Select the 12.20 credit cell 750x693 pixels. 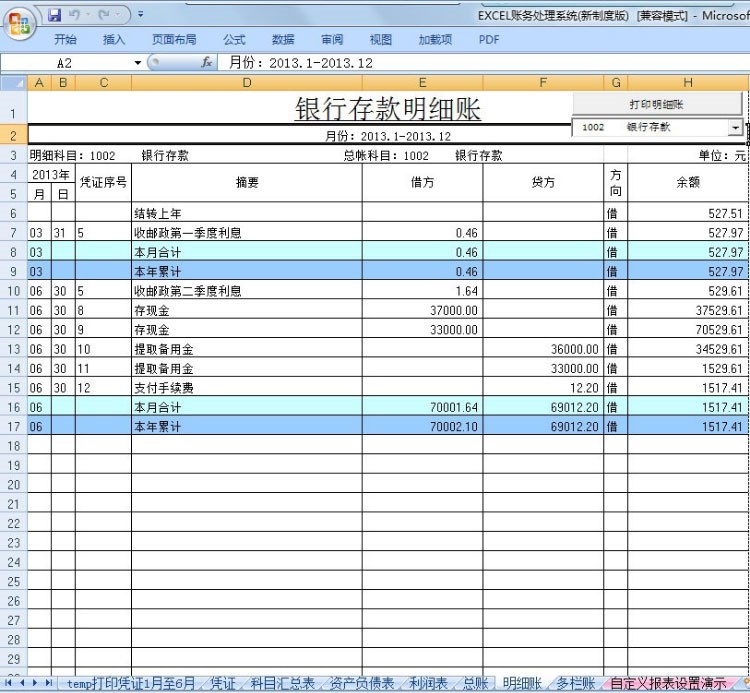click(543, 388)
